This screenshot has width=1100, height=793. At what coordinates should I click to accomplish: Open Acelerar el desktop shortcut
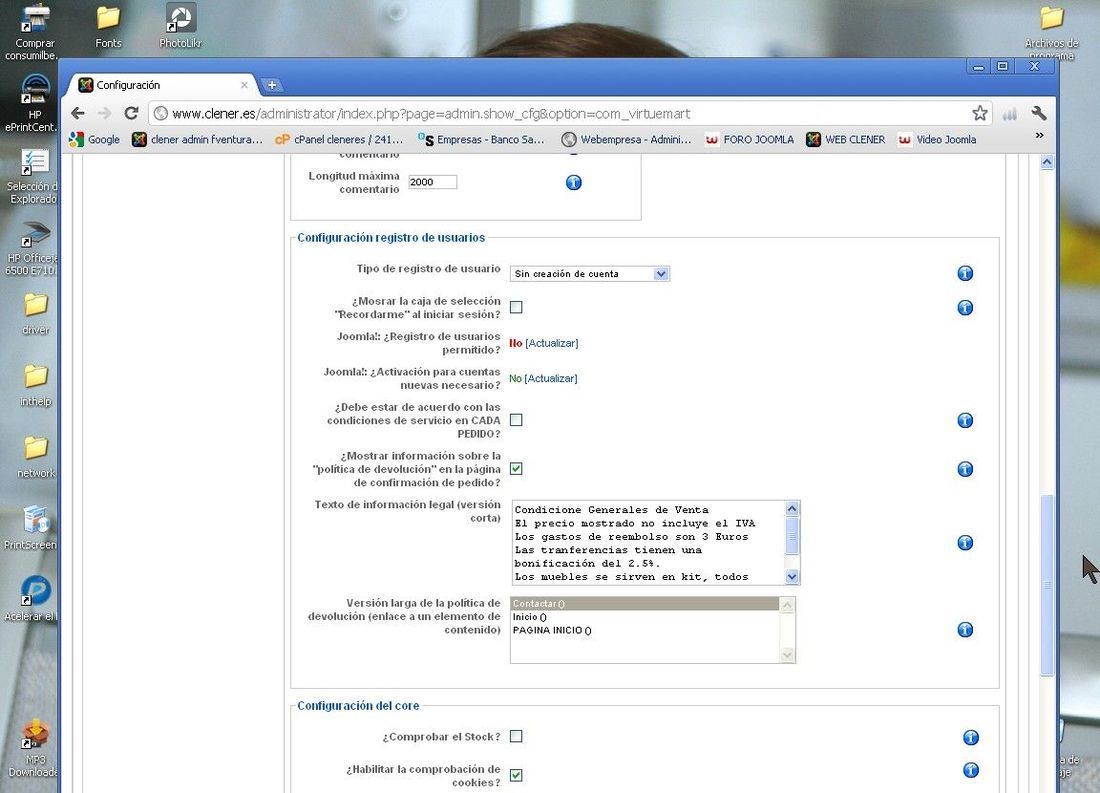[x=32, y=599]
